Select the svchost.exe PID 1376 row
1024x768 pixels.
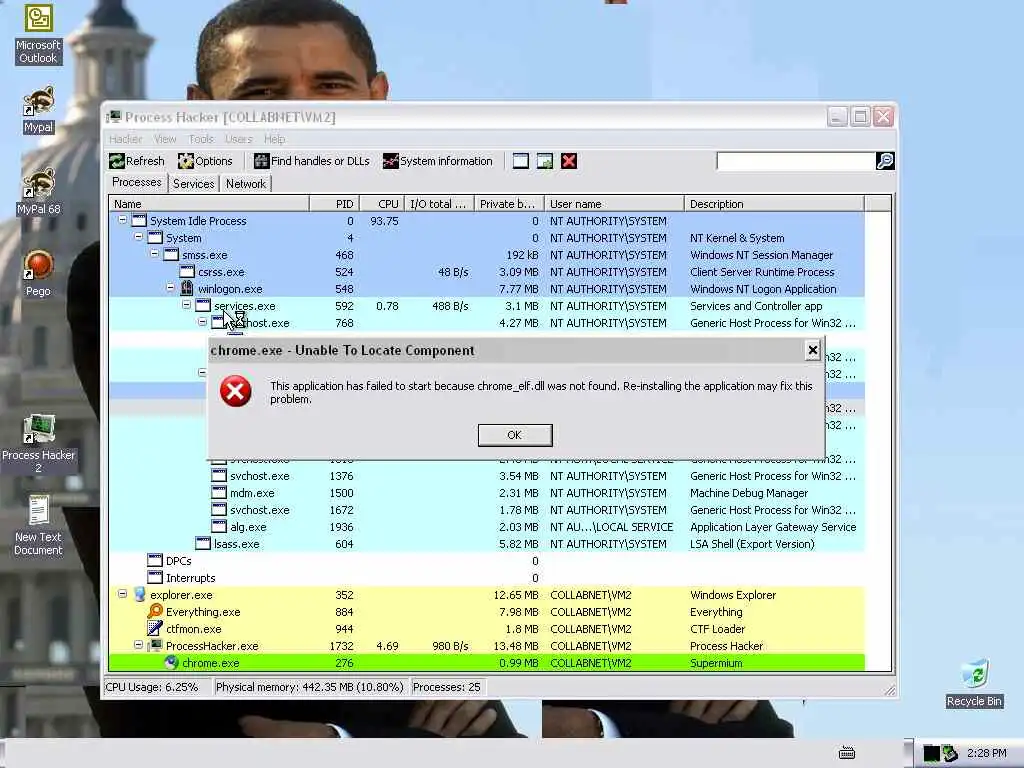click(487, 476)
